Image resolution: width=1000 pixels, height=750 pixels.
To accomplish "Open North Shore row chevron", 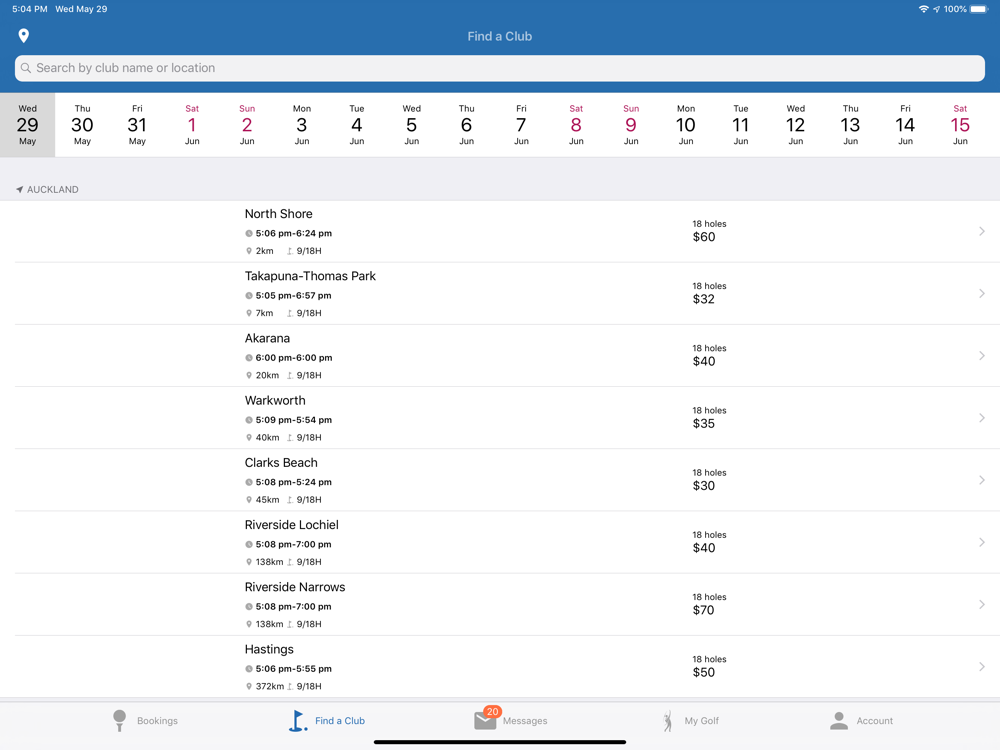I will pyautogui.click(x=982, y=232).
